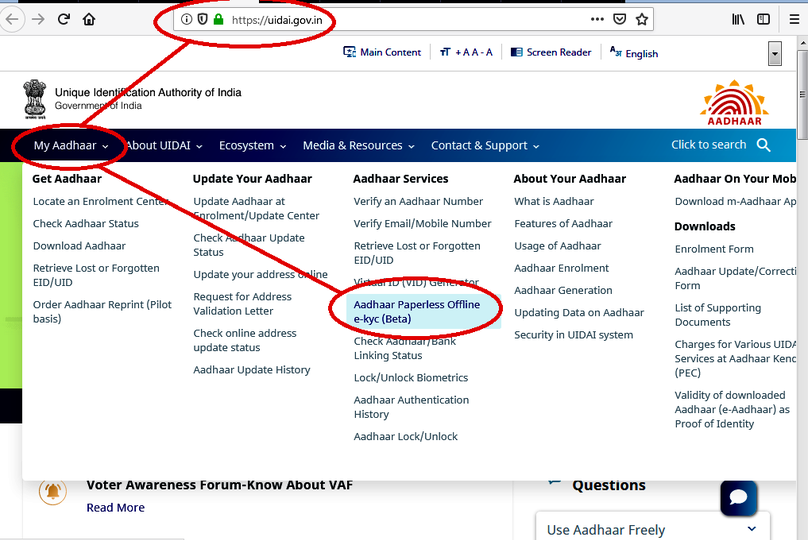Open the My Aadhaar menu
Image resolution: width=808 pixels, height=540 pixels.
[71, 146]
